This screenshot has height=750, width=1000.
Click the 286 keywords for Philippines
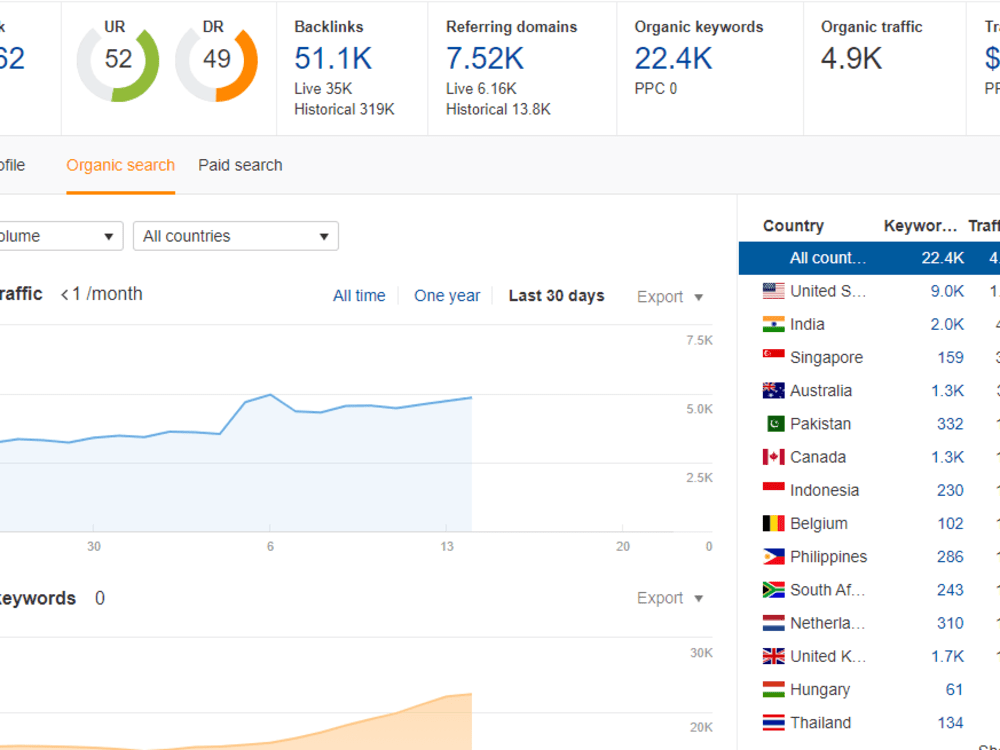(950, 556)
